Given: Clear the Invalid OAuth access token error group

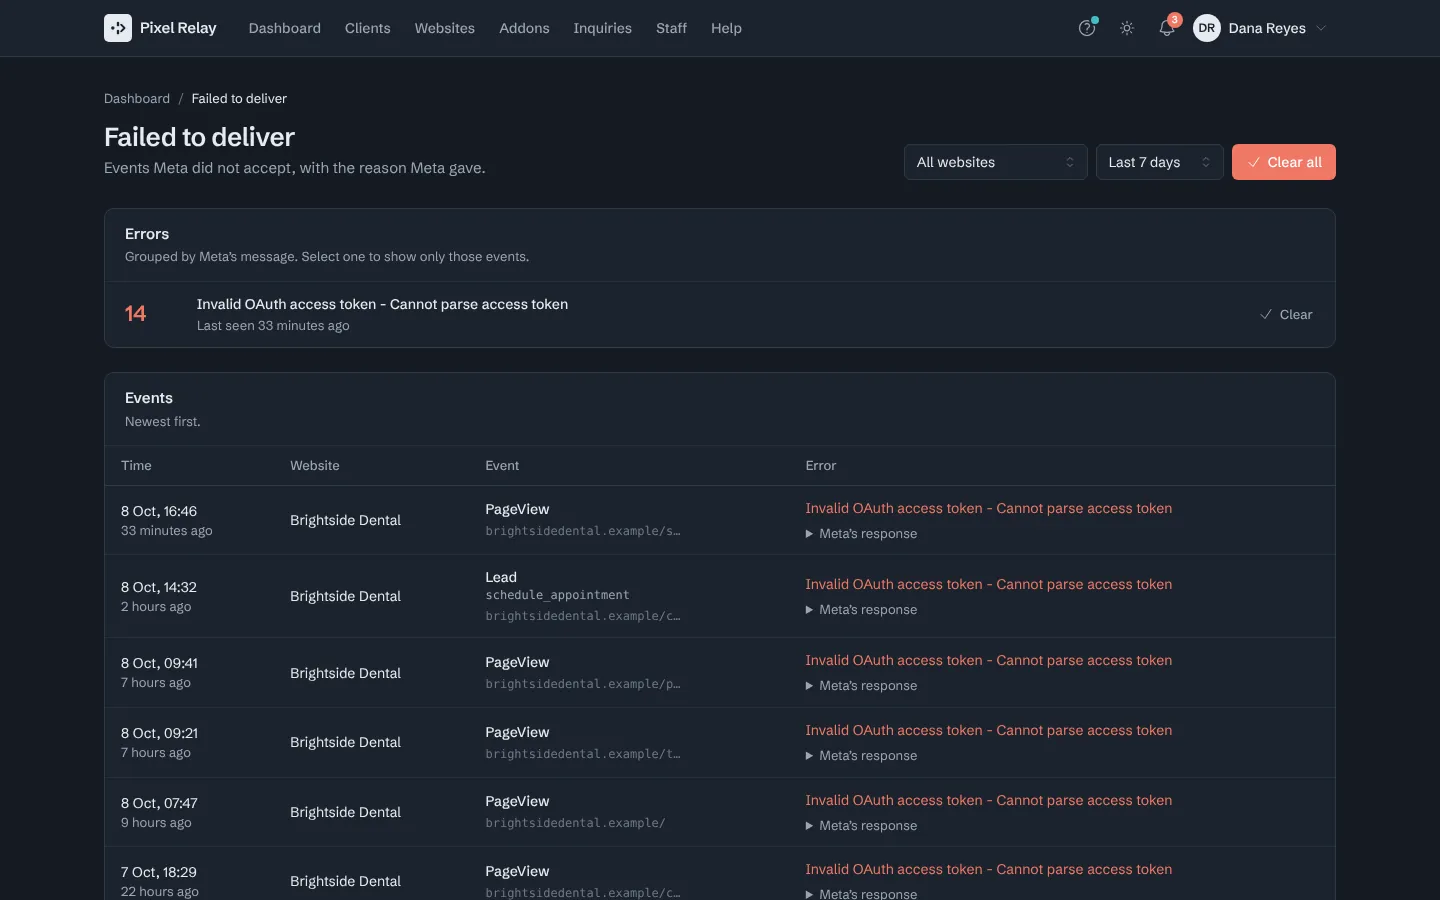Looking at the screenshot, I should [1286, 314].
